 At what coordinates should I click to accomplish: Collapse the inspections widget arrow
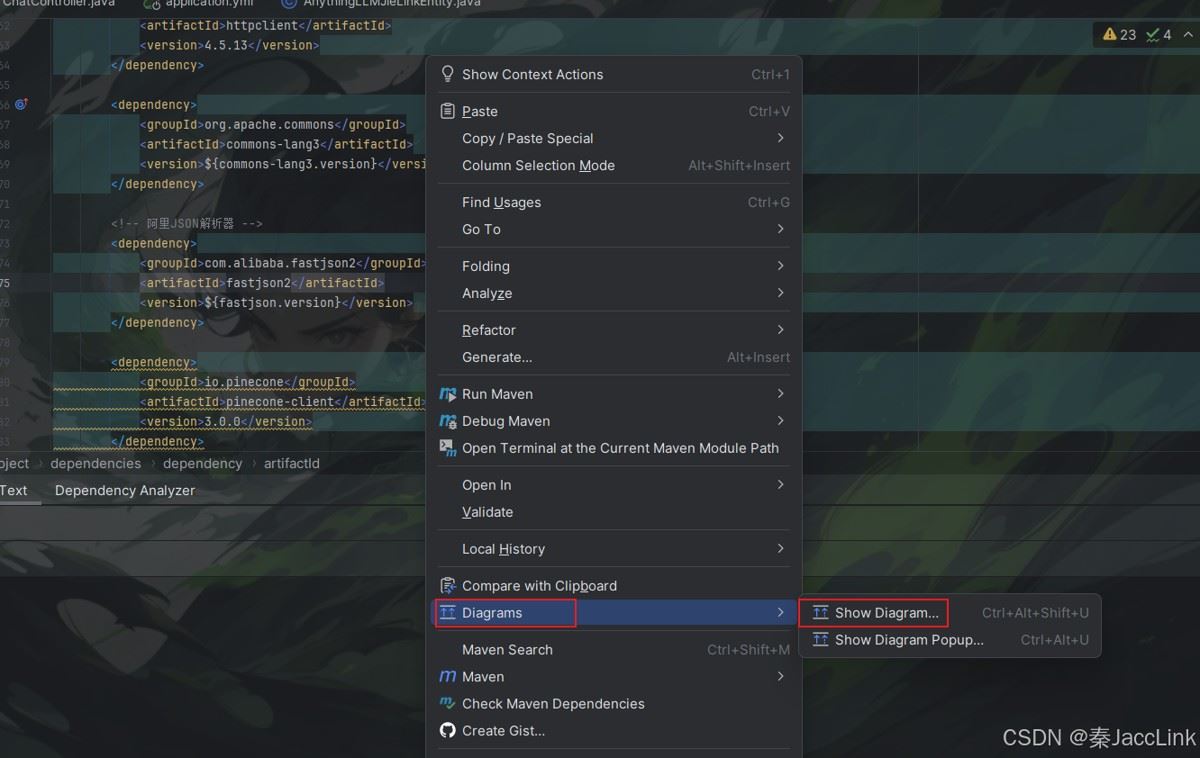pos(1188,34)
